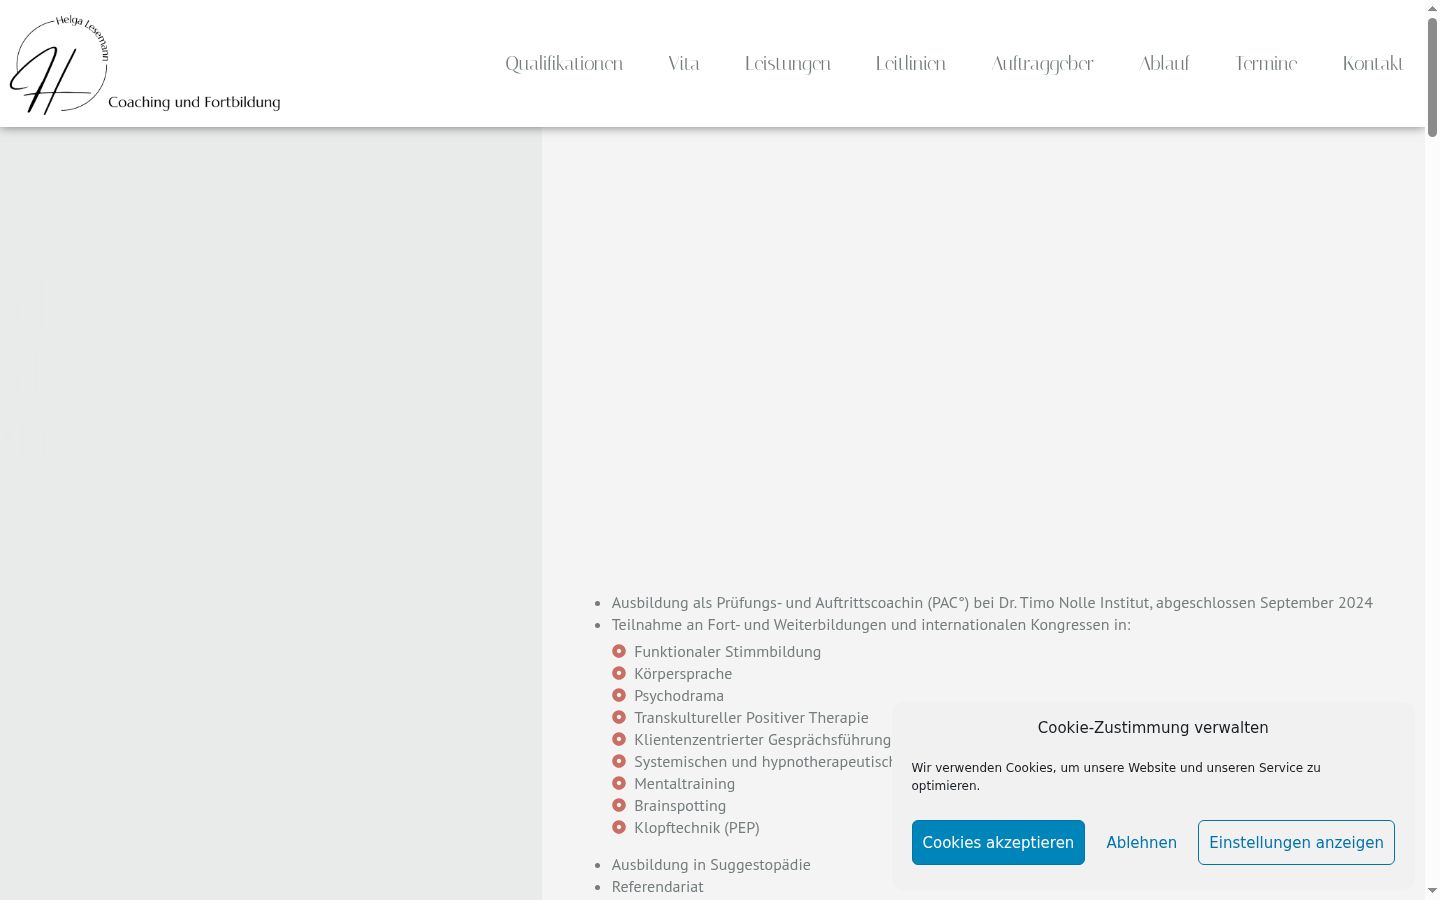Click the 'Coaching und Fortbildung' tagline
Screen dimensions: 1440x900
(194, 102)
